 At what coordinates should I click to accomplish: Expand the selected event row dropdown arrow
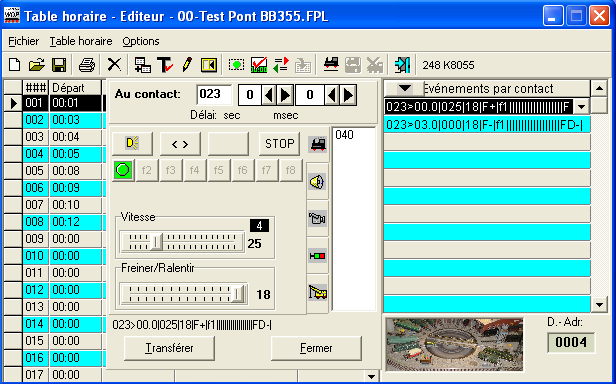point(582,107)
